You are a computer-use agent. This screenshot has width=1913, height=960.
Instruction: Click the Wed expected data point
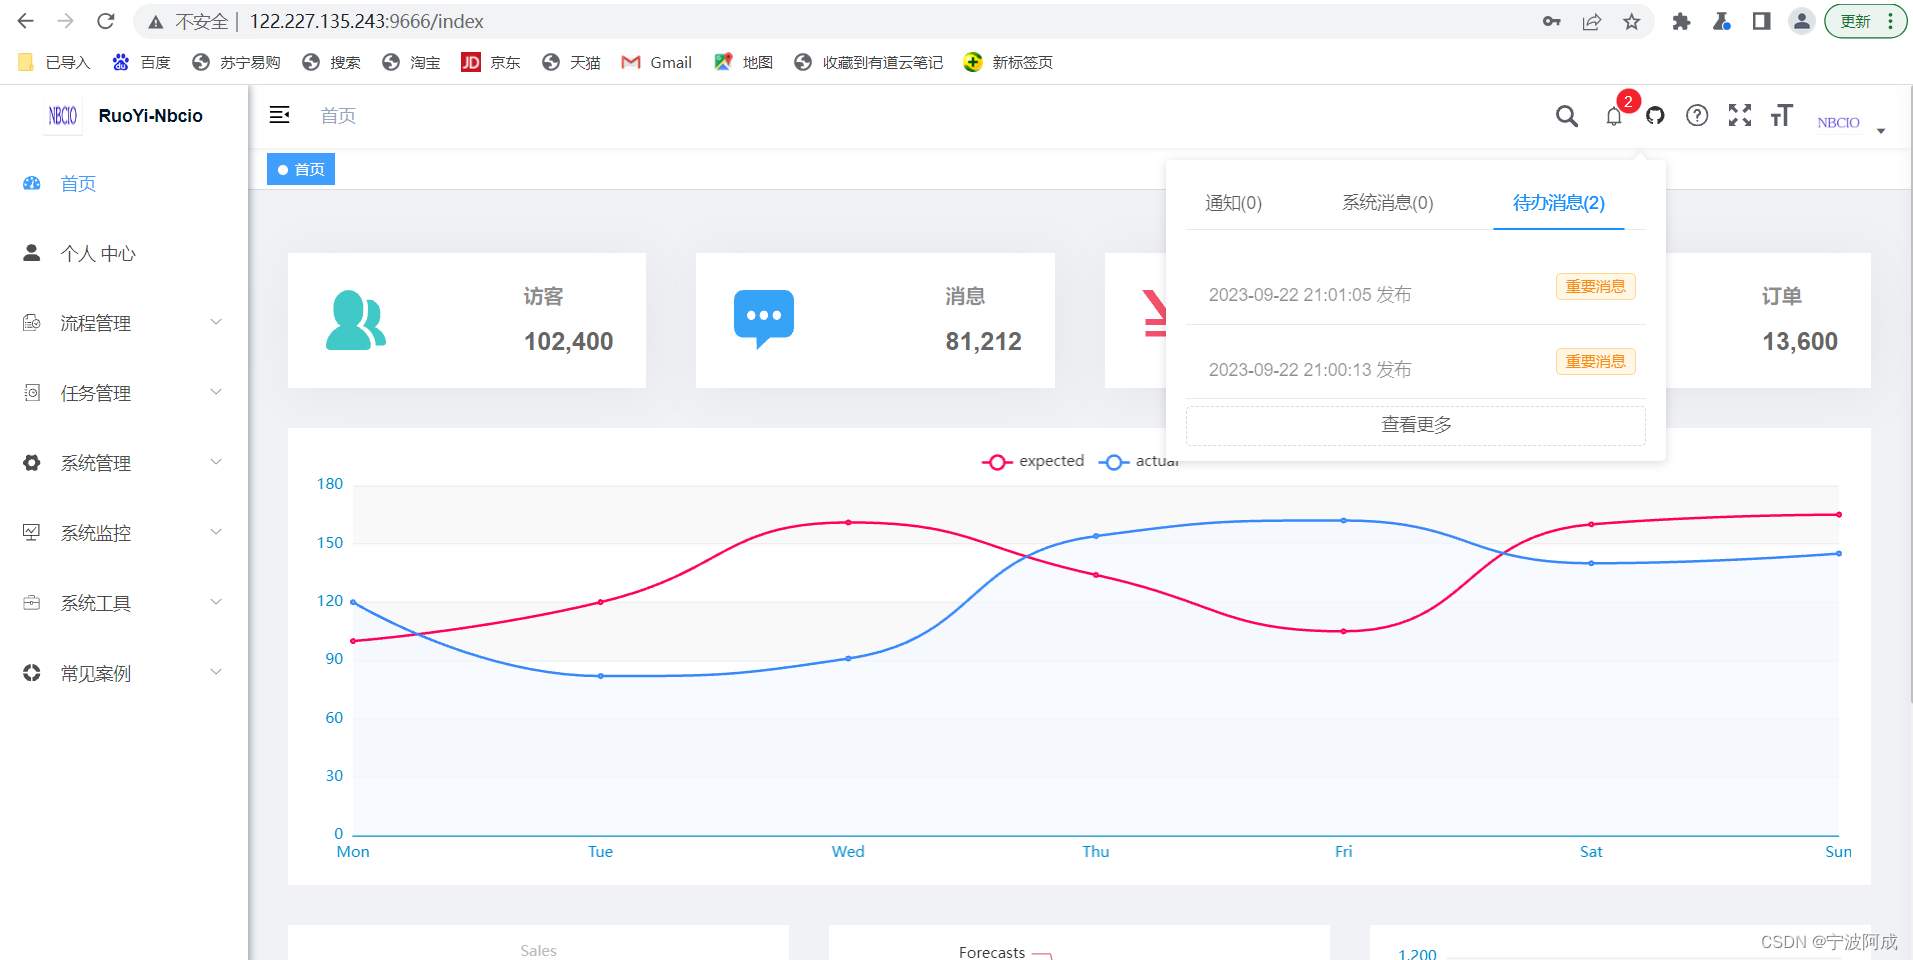[848, 522]
